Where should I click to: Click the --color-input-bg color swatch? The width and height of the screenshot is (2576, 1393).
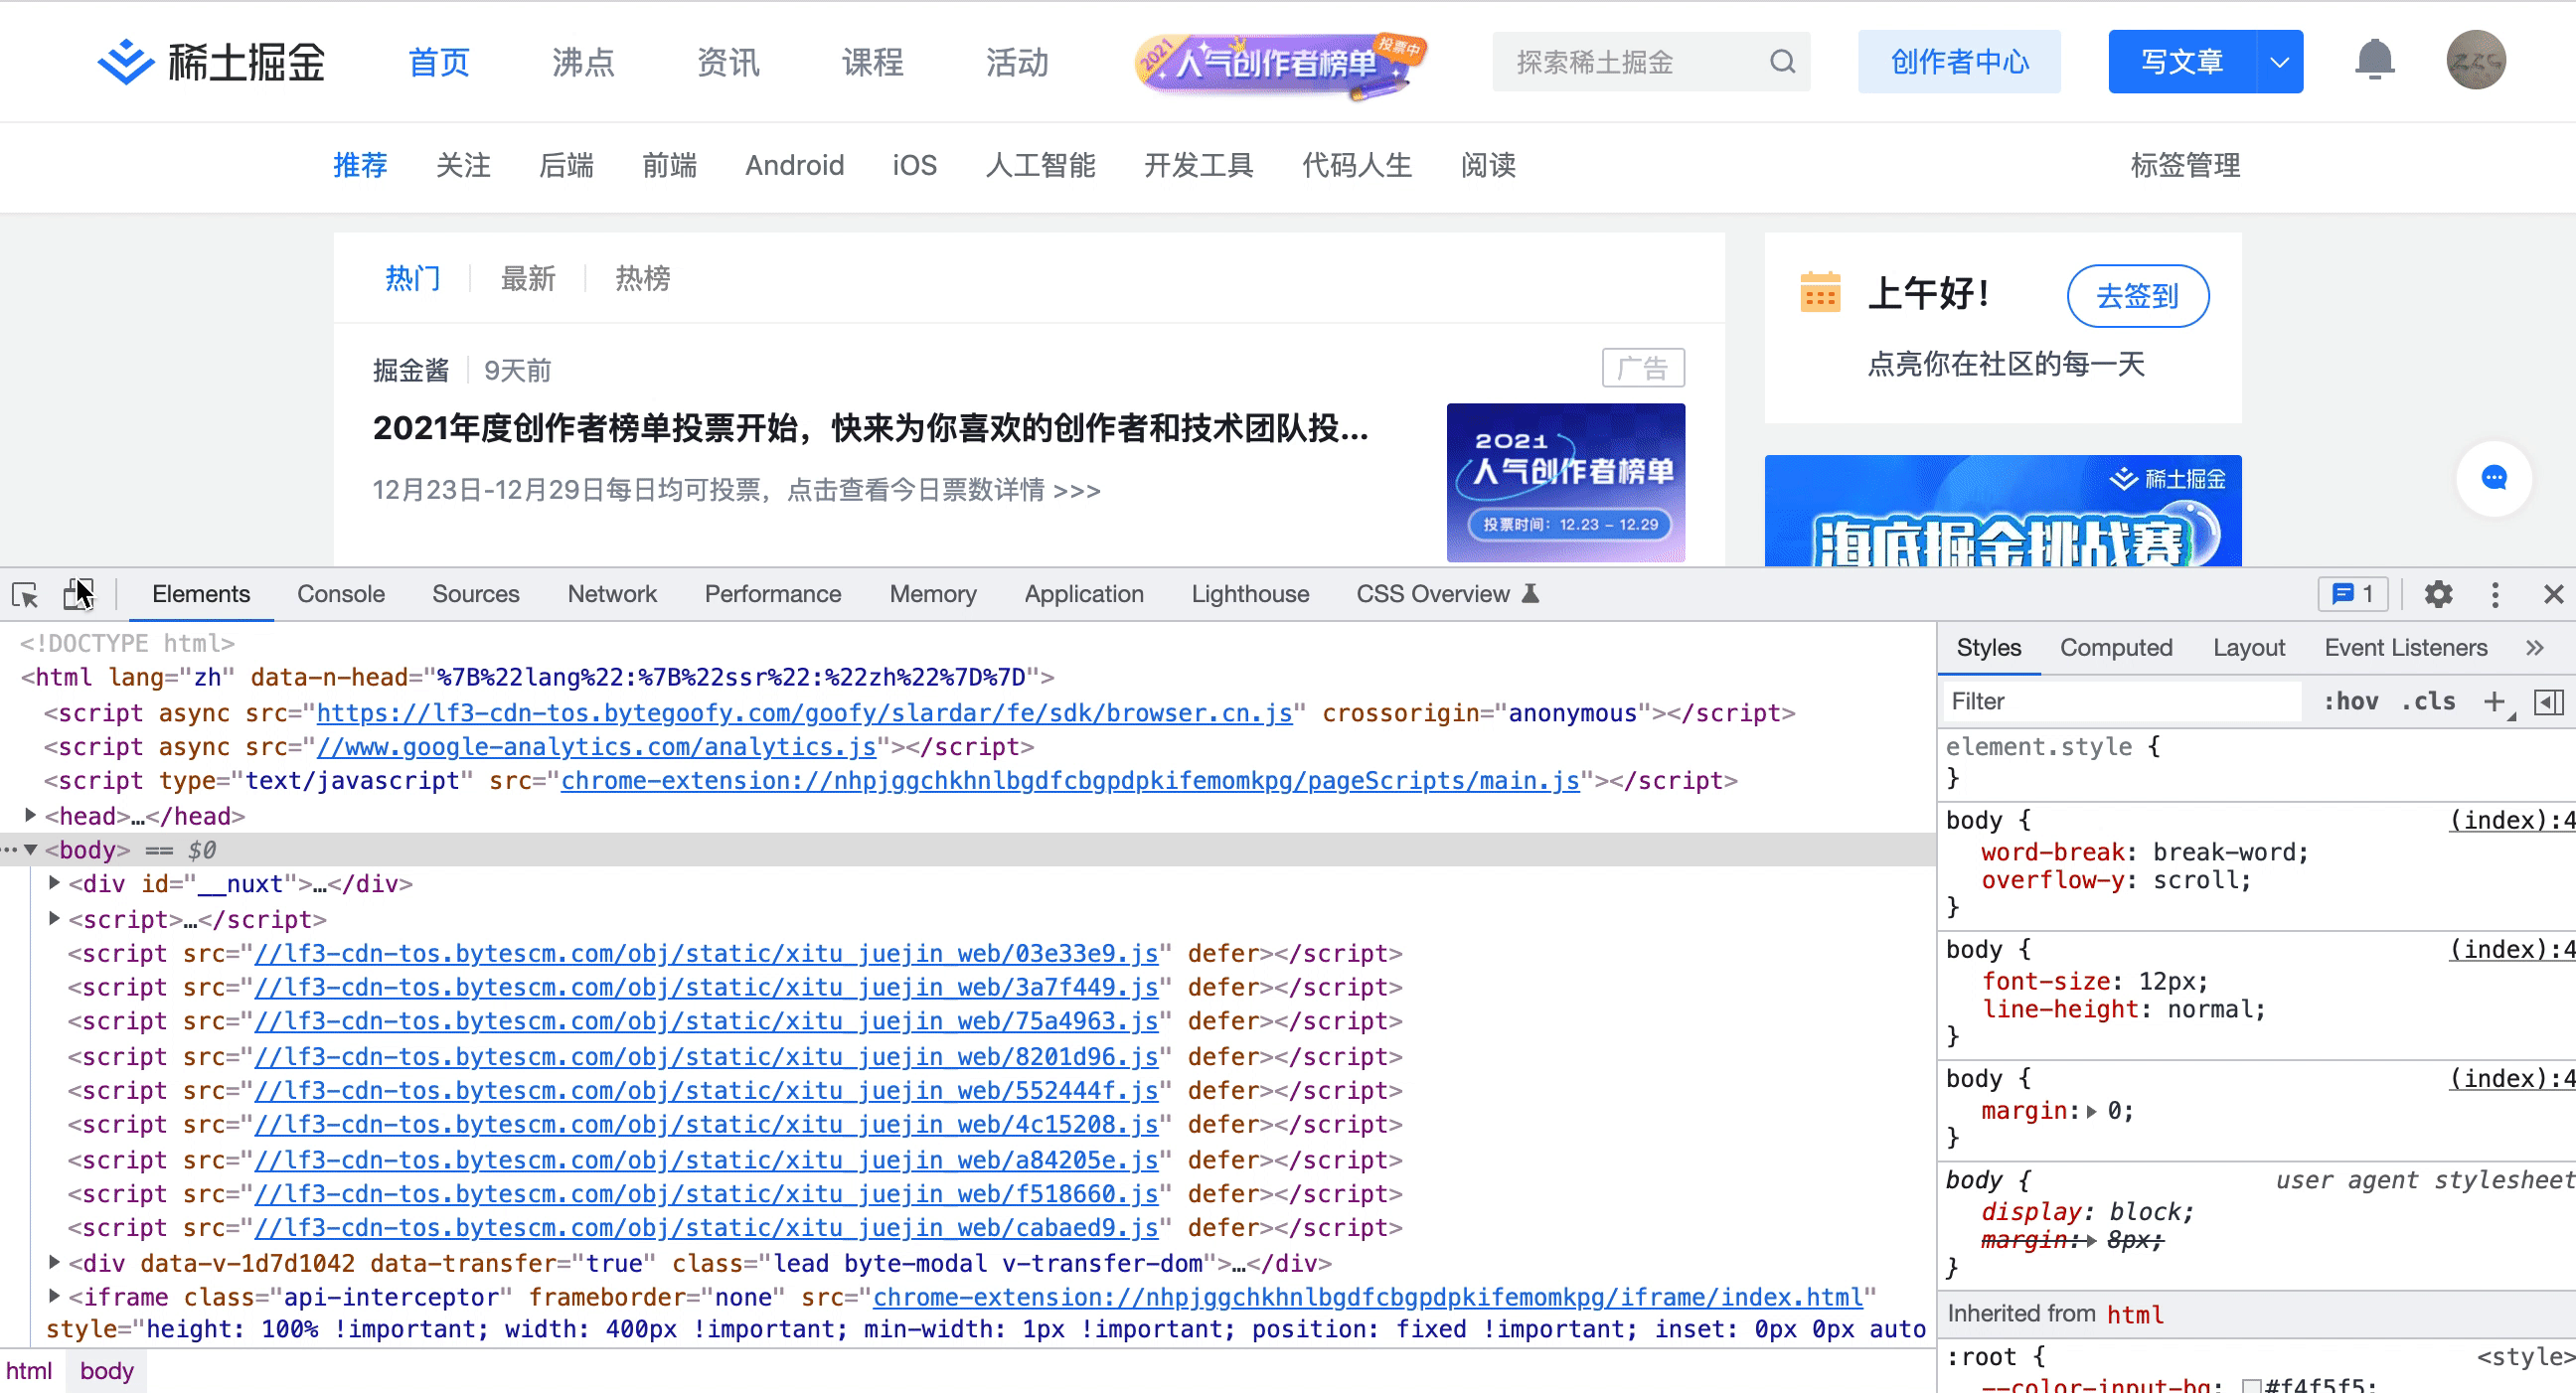tap(2254, 1387)
